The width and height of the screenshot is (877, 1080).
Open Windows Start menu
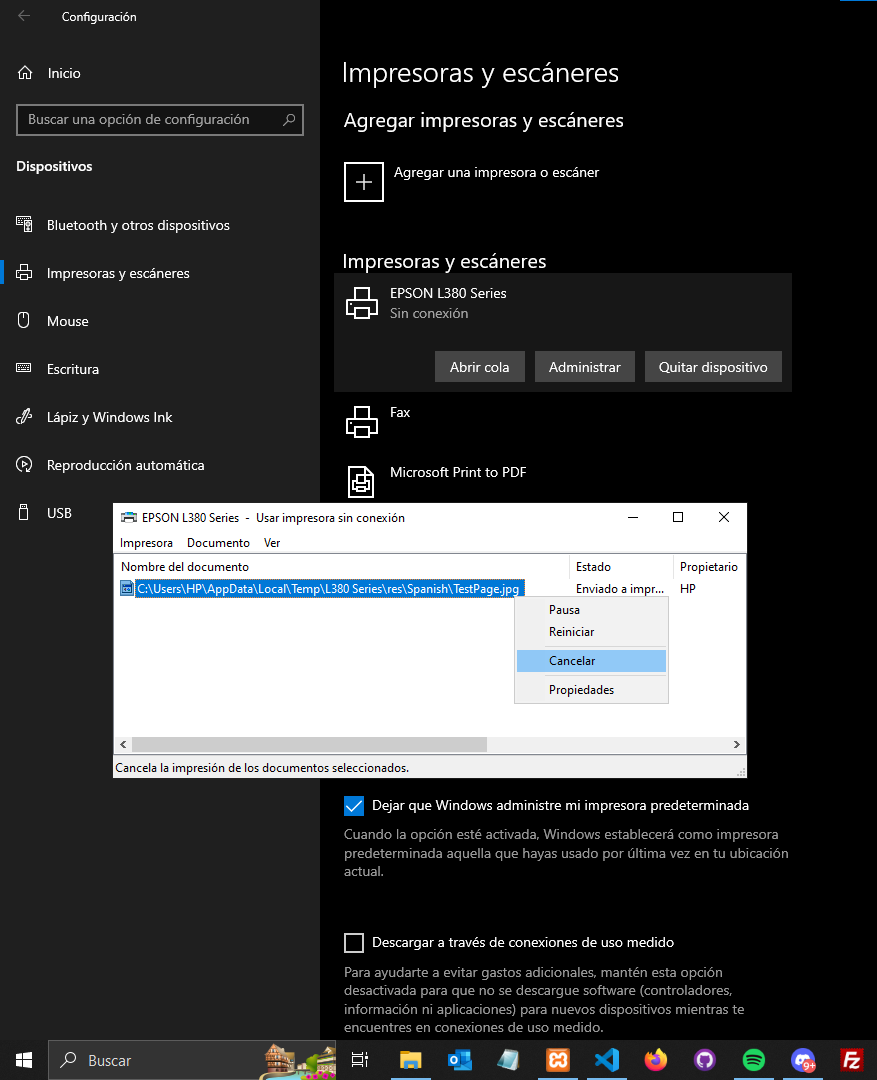point(23,1060)
